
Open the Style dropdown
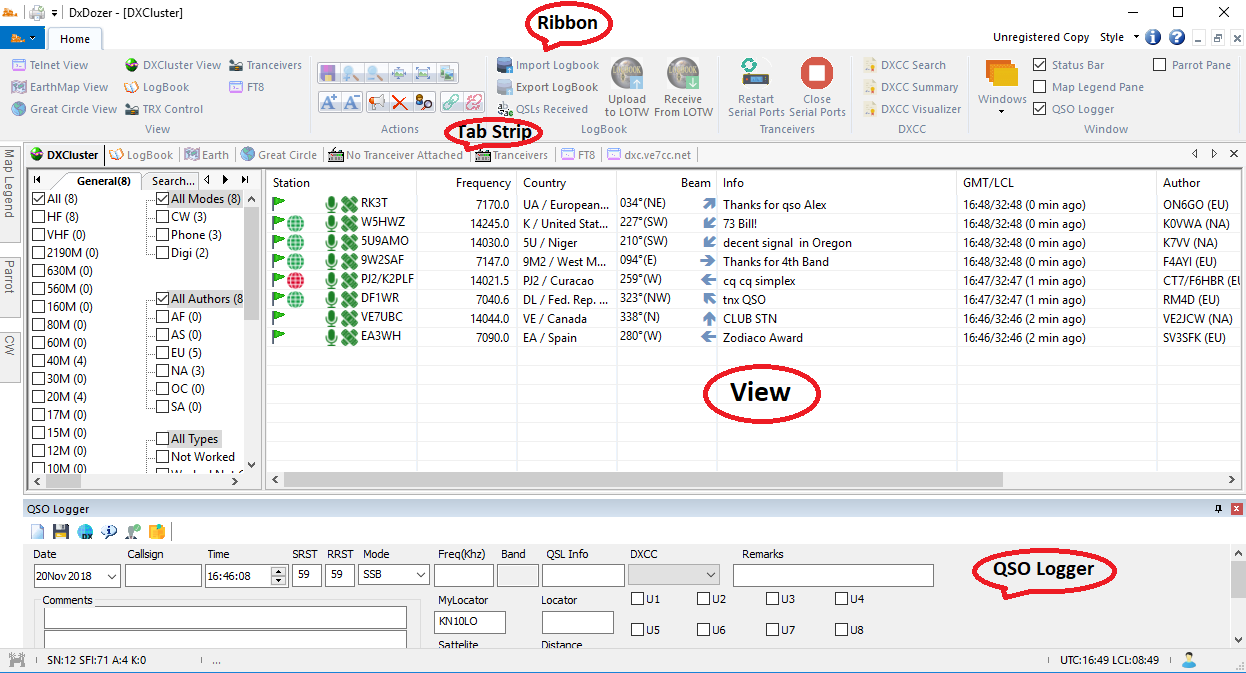click(1119, 37)
